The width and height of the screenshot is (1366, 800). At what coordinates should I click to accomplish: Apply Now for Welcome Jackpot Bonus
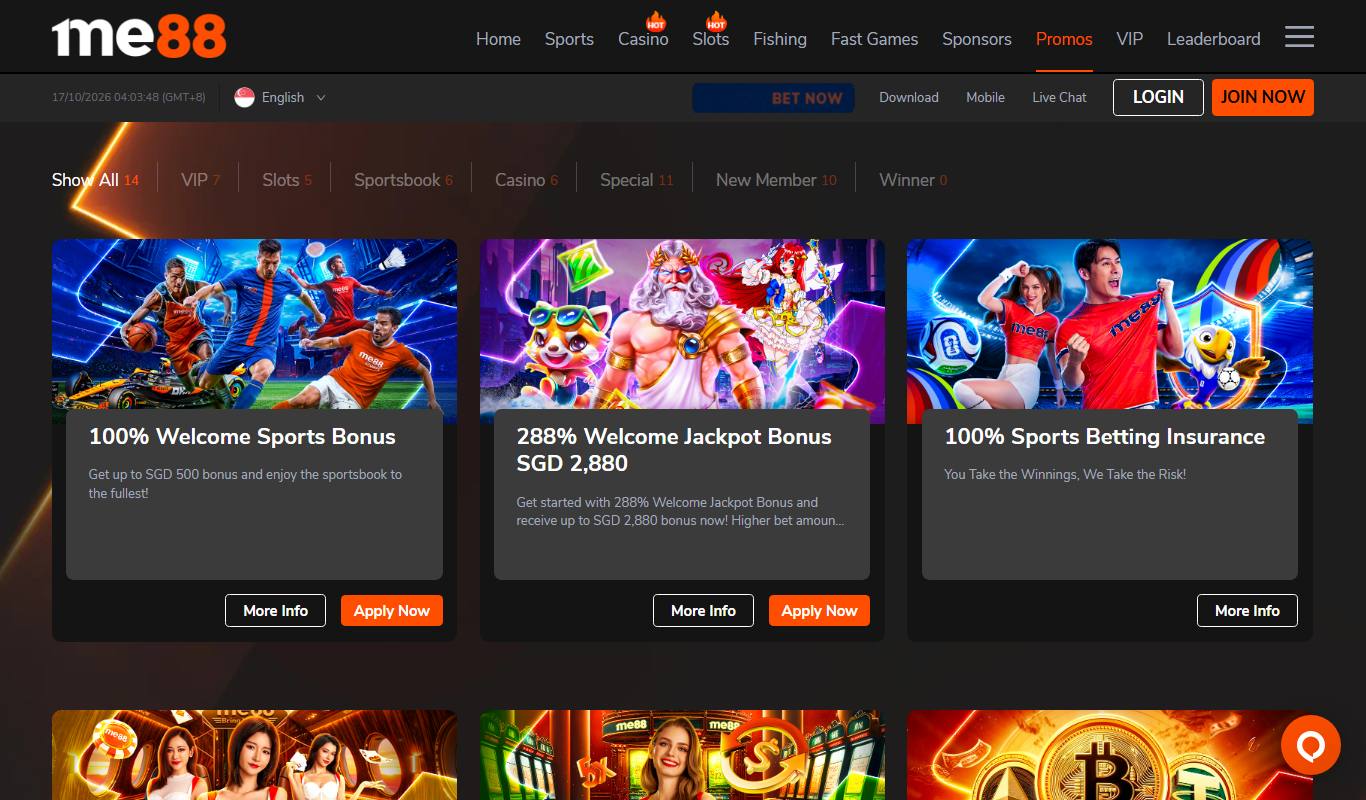pos(819,611)
